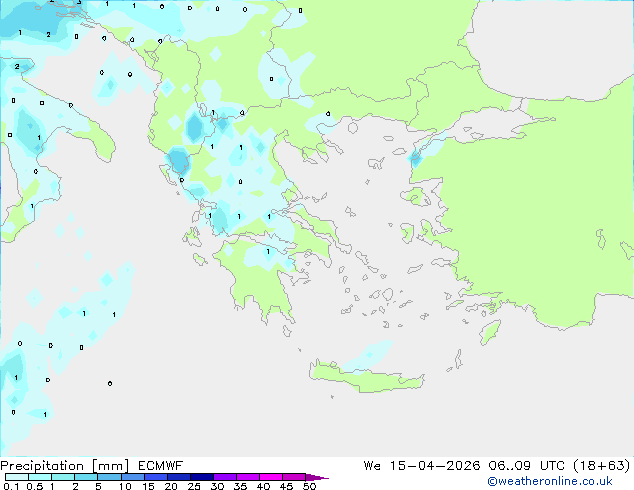Select the 20–25 mm dark blue swatch
This screenshot has width=634, height=490.
(x=178, y=477)
